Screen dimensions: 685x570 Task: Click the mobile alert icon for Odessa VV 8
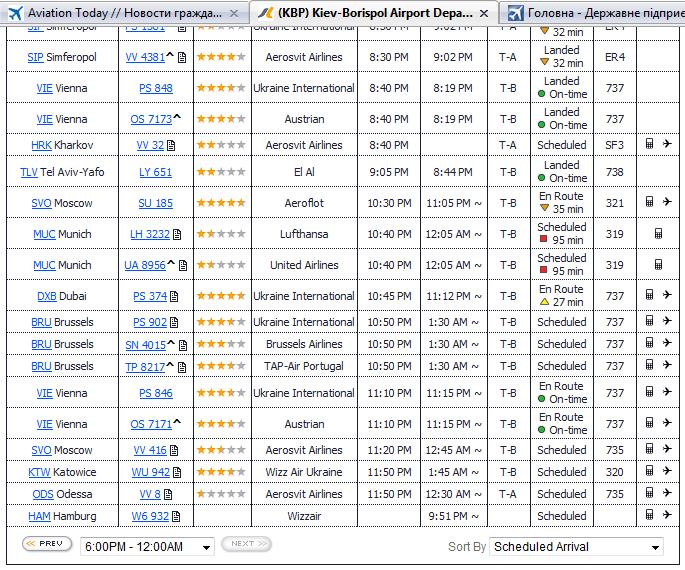coord(649,493)
